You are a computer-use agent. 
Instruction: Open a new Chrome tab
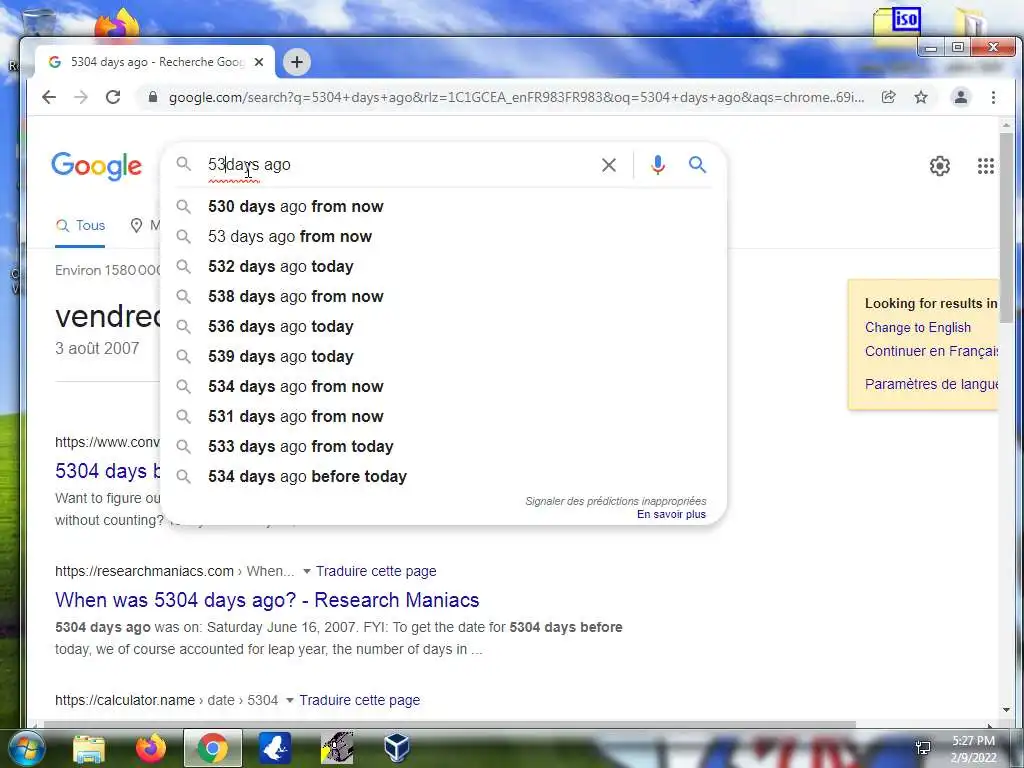297,62
